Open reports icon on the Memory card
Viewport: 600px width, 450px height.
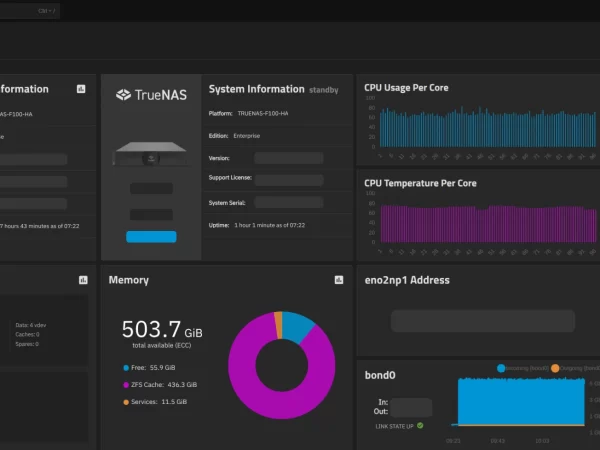click(x=338, y=281)
